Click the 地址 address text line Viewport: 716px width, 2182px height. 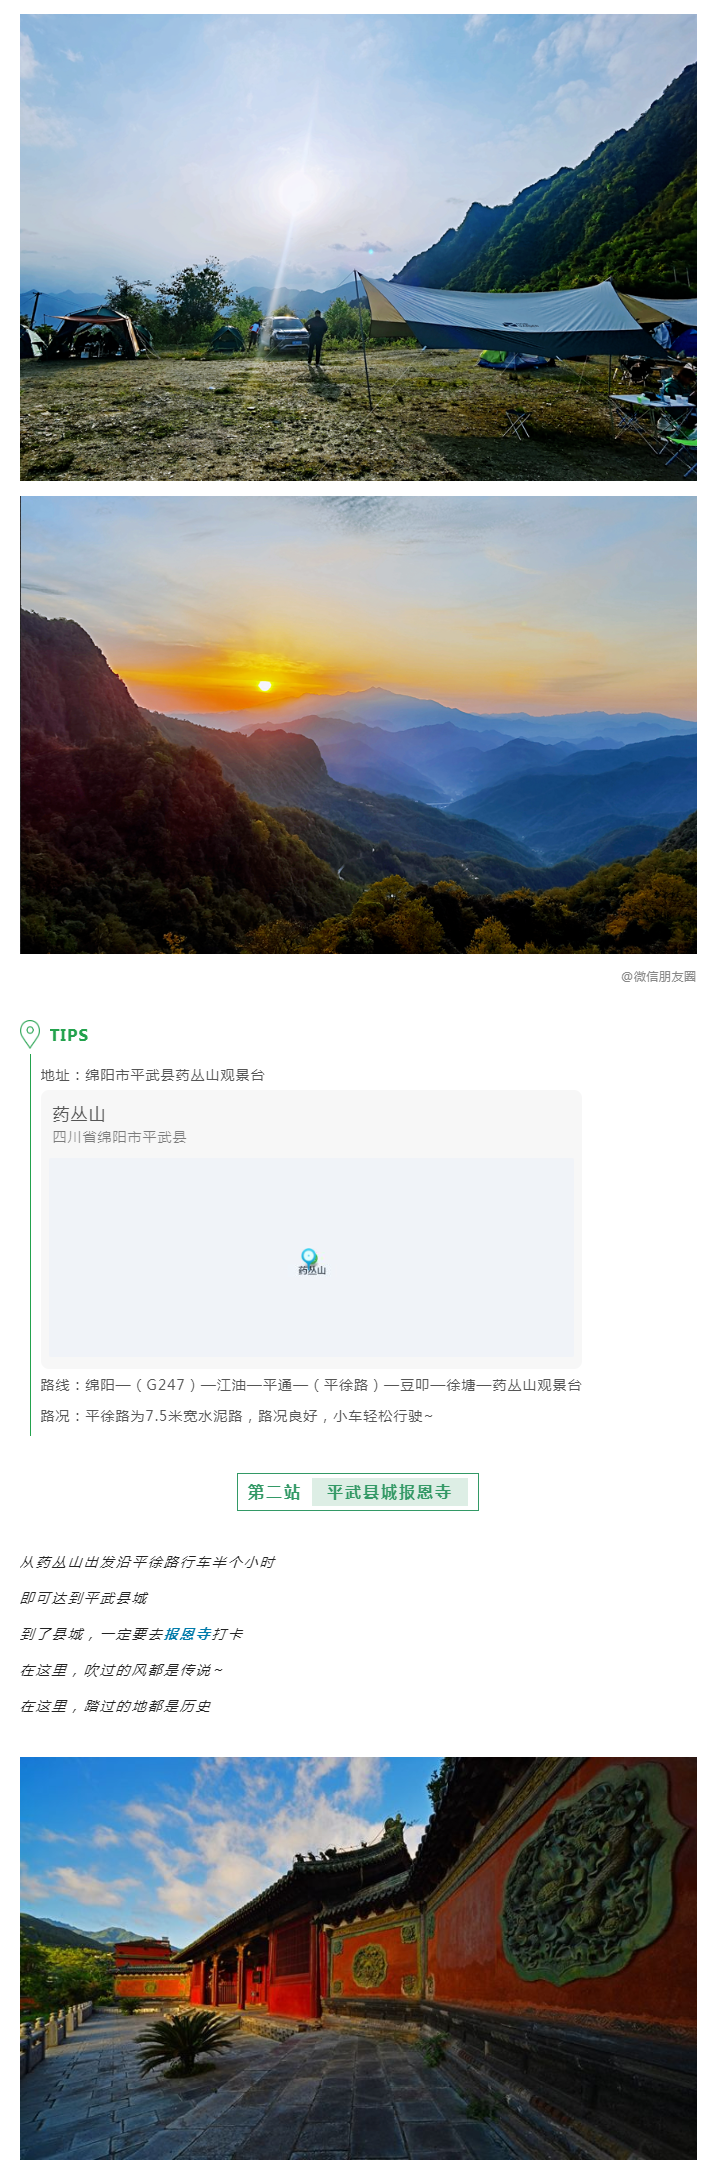pyautogui.click(x=152, y=1075)
